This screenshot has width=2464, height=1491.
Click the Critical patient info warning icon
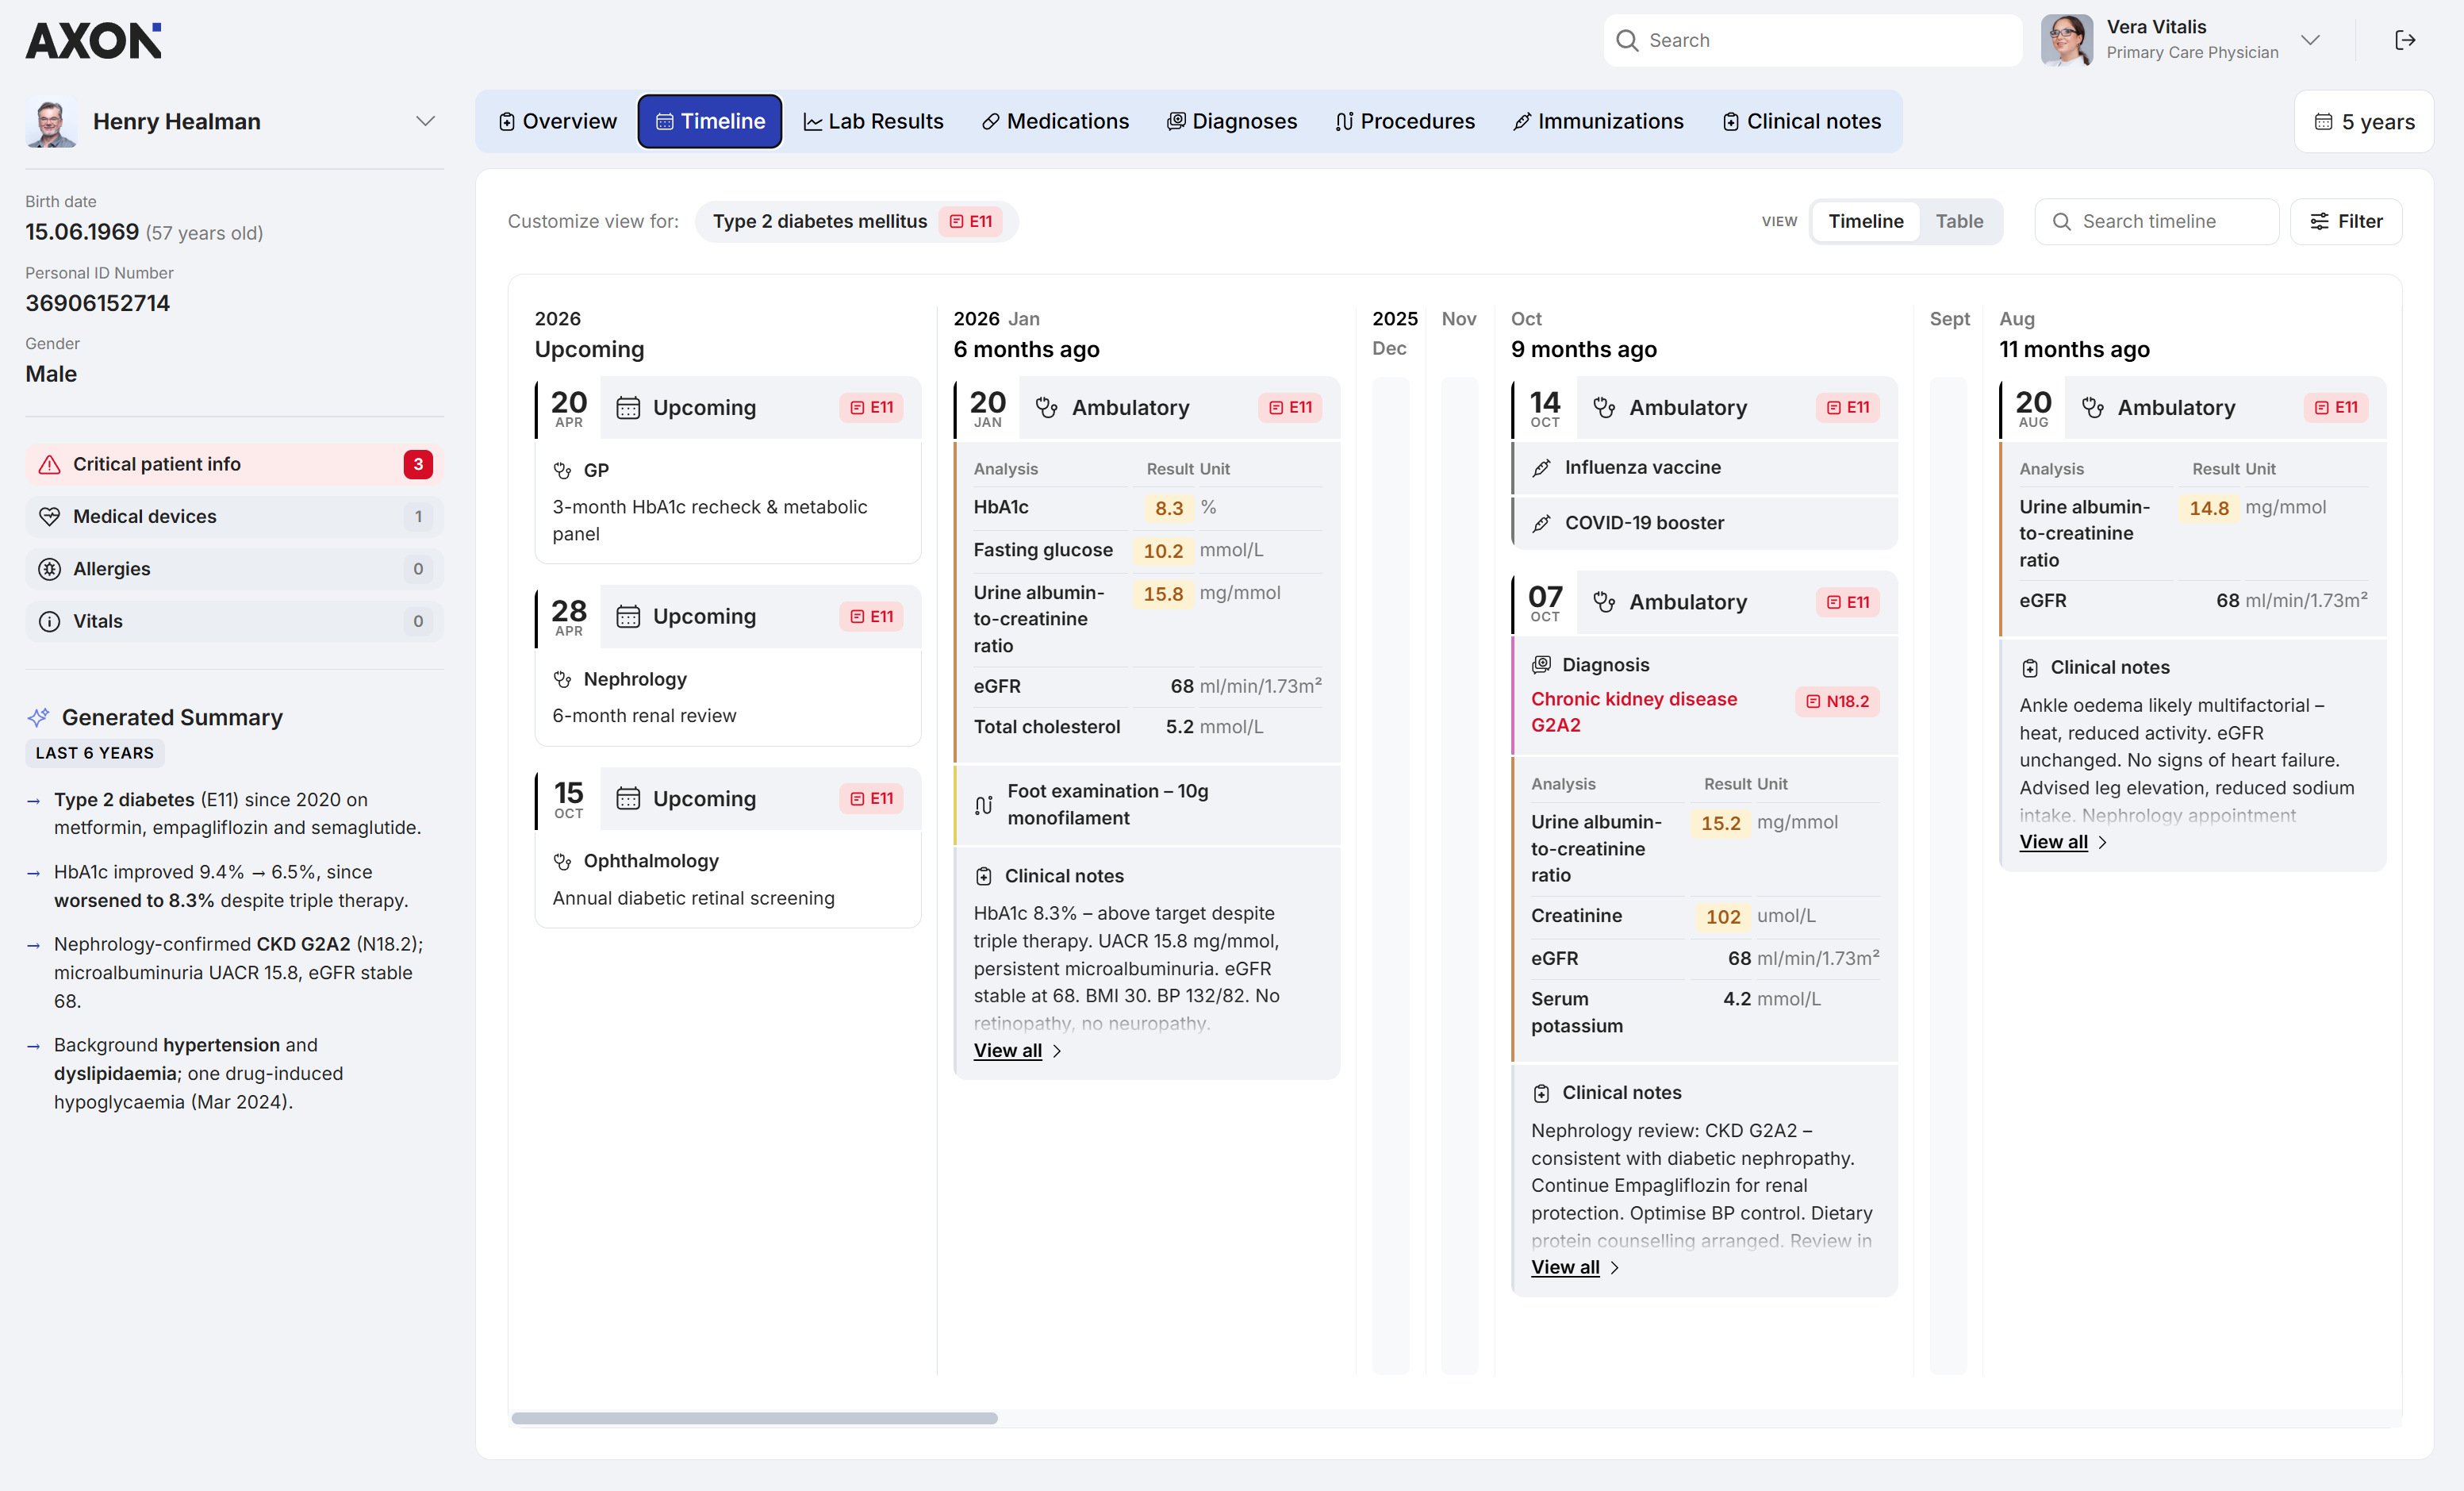pos(49,464)
